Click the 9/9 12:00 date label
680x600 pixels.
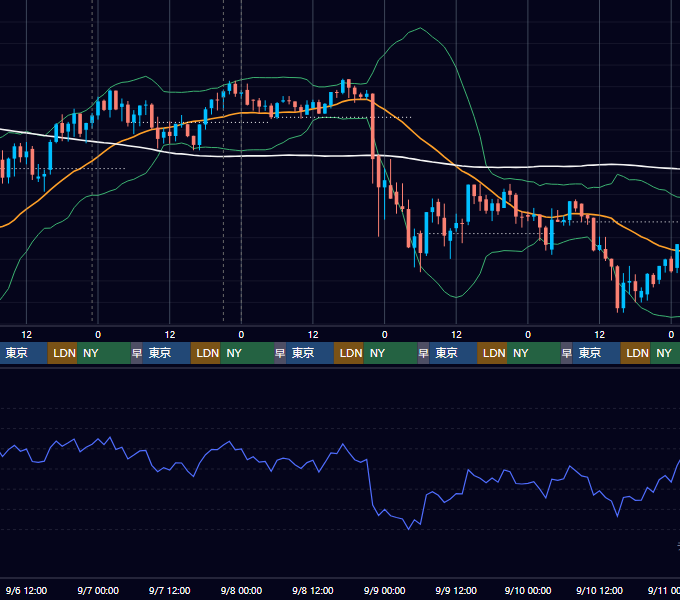point(456,590)
